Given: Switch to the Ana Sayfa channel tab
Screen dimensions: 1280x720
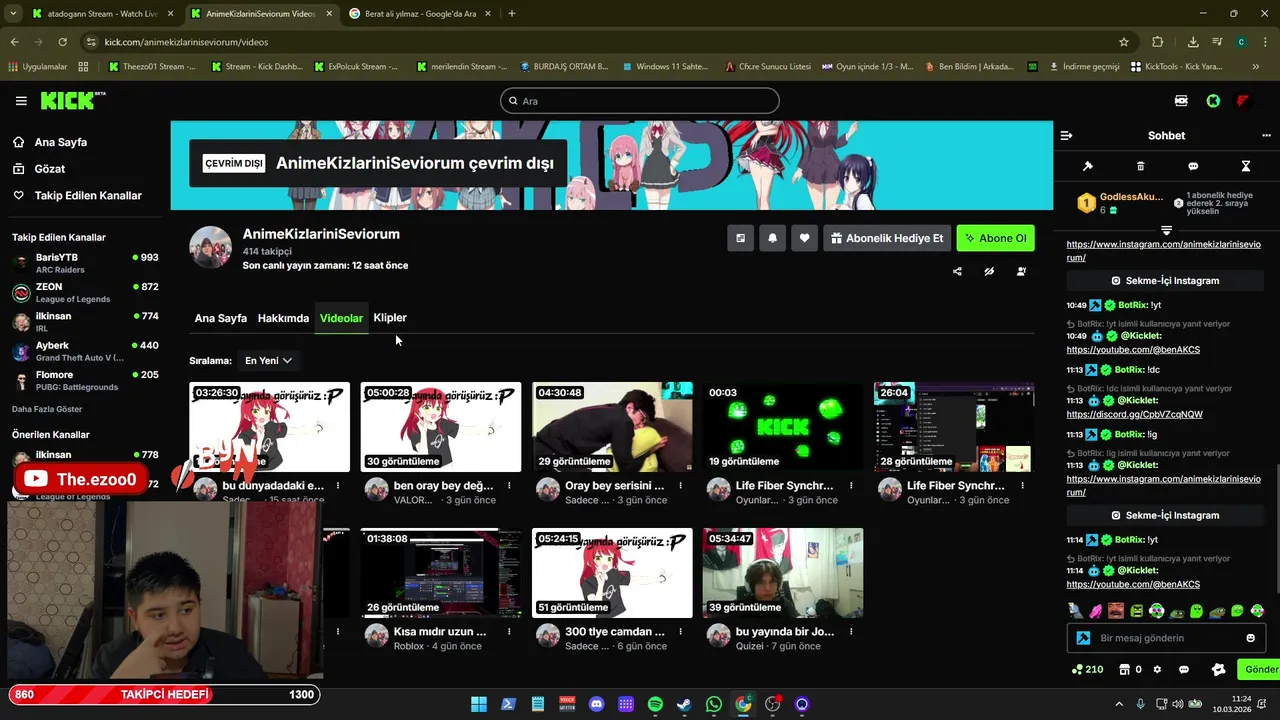Looking at the screenshot, I should (220, 318).
